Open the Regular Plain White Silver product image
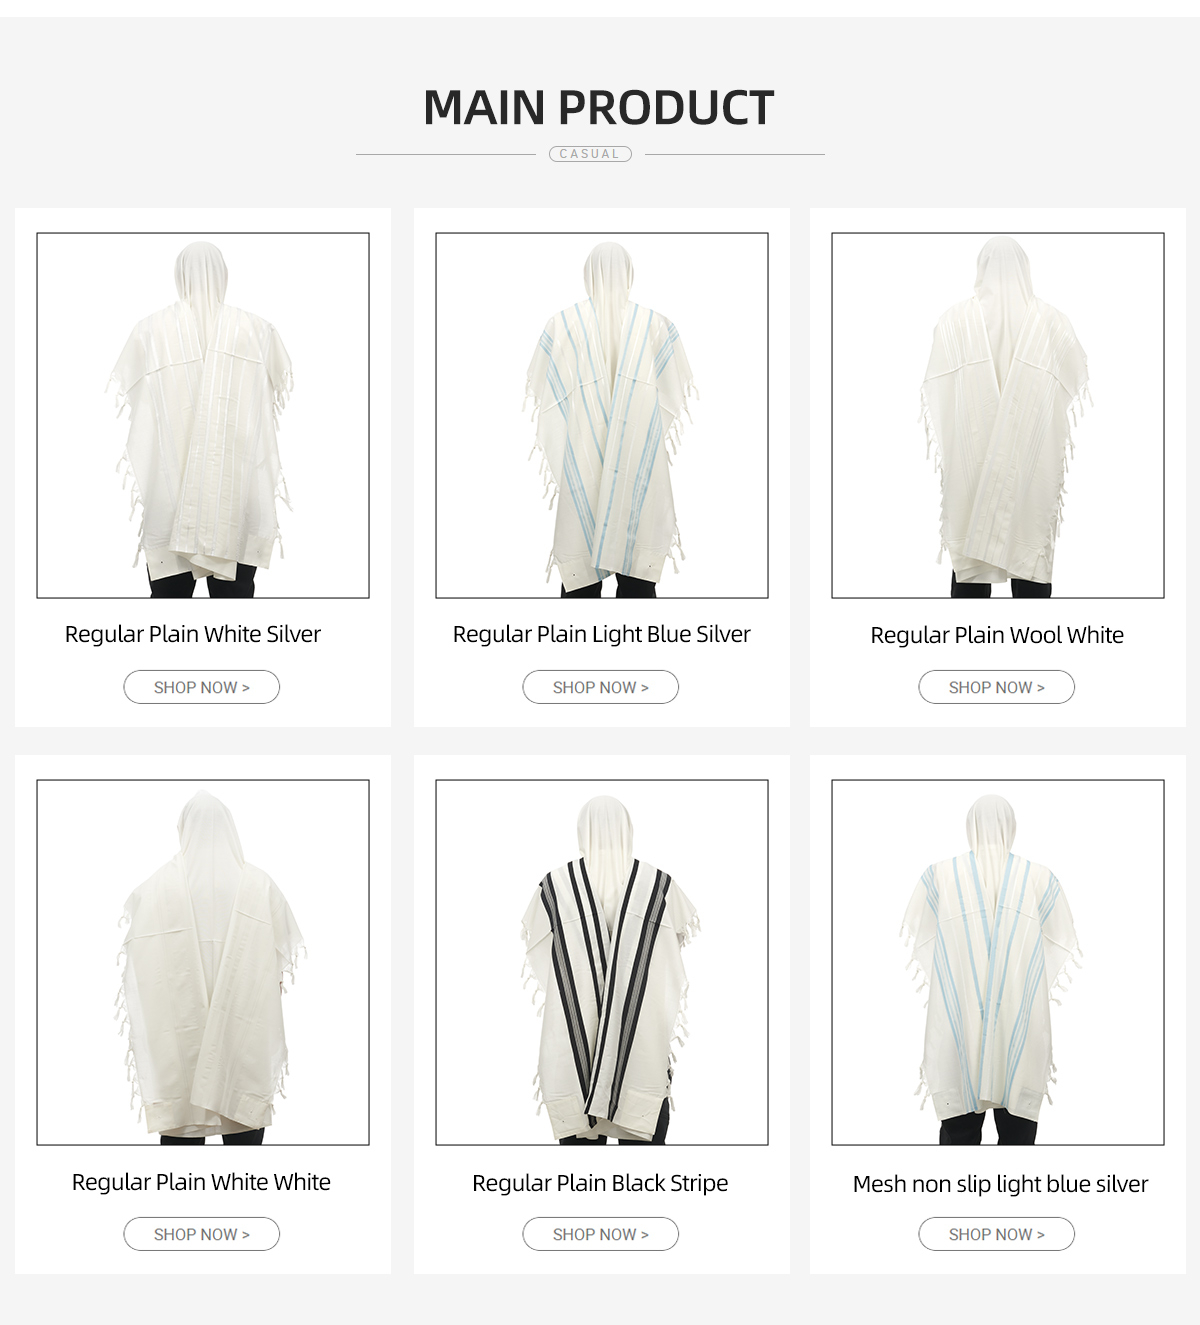The width and height of the screenshot is (1200, 1325). [x=203, y=415]
